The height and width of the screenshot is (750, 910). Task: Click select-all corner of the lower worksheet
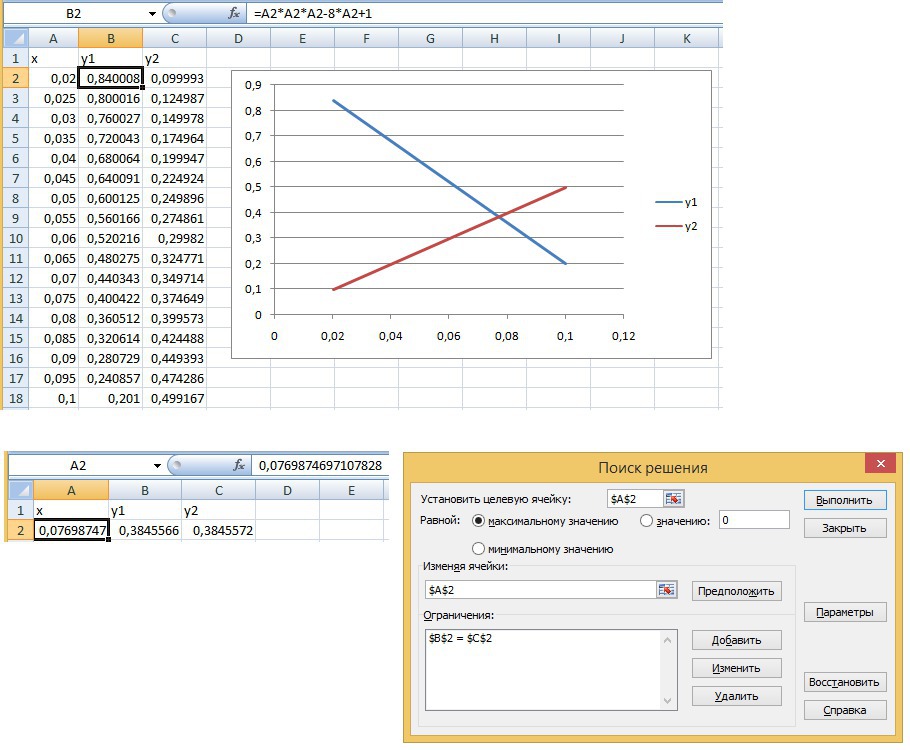(17, 490)
